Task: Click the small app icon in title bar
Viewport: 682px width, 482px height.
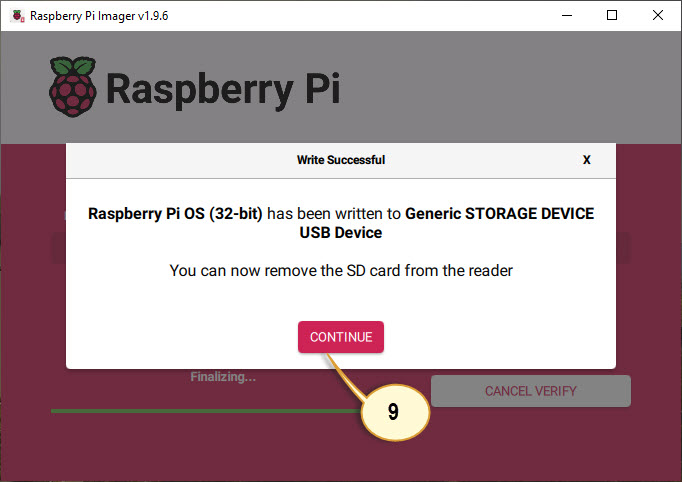Action: [17, 15]
